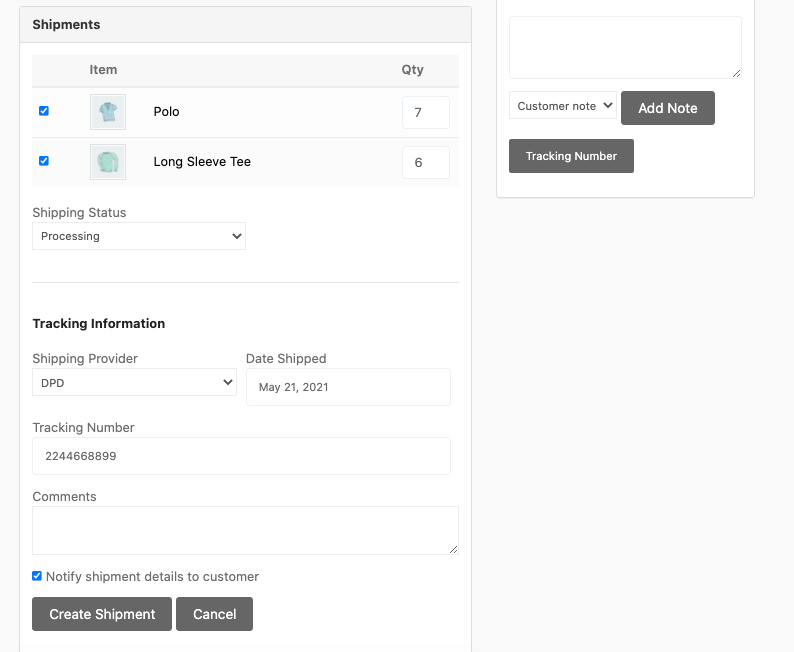Screen dimensions: 794x652
Task: Edit the Polo quantity field
Action: (426, 112)
